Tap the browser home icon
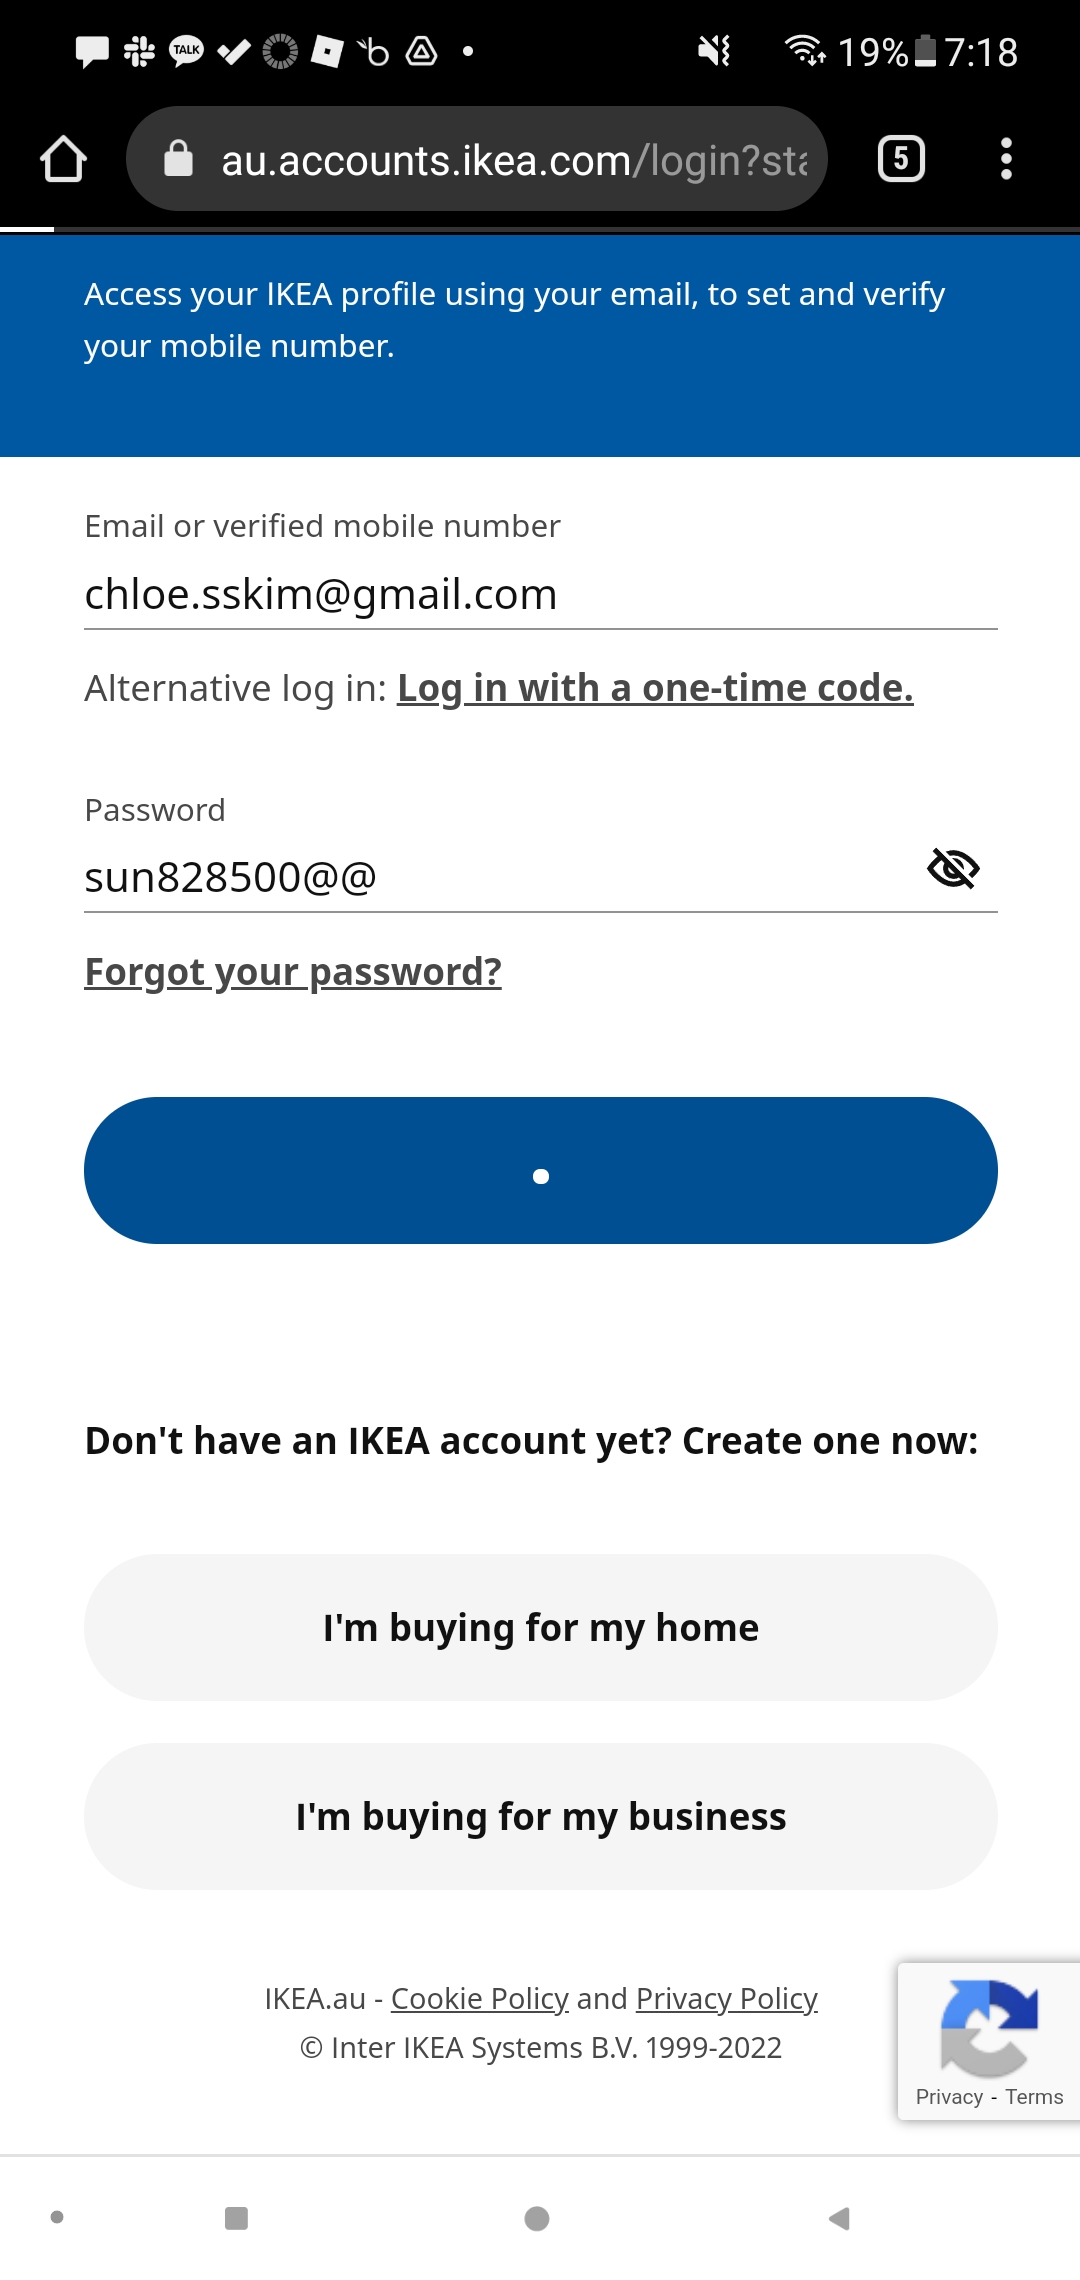The width and height of the screenshot is (1080, 2280). coord(63,159)
